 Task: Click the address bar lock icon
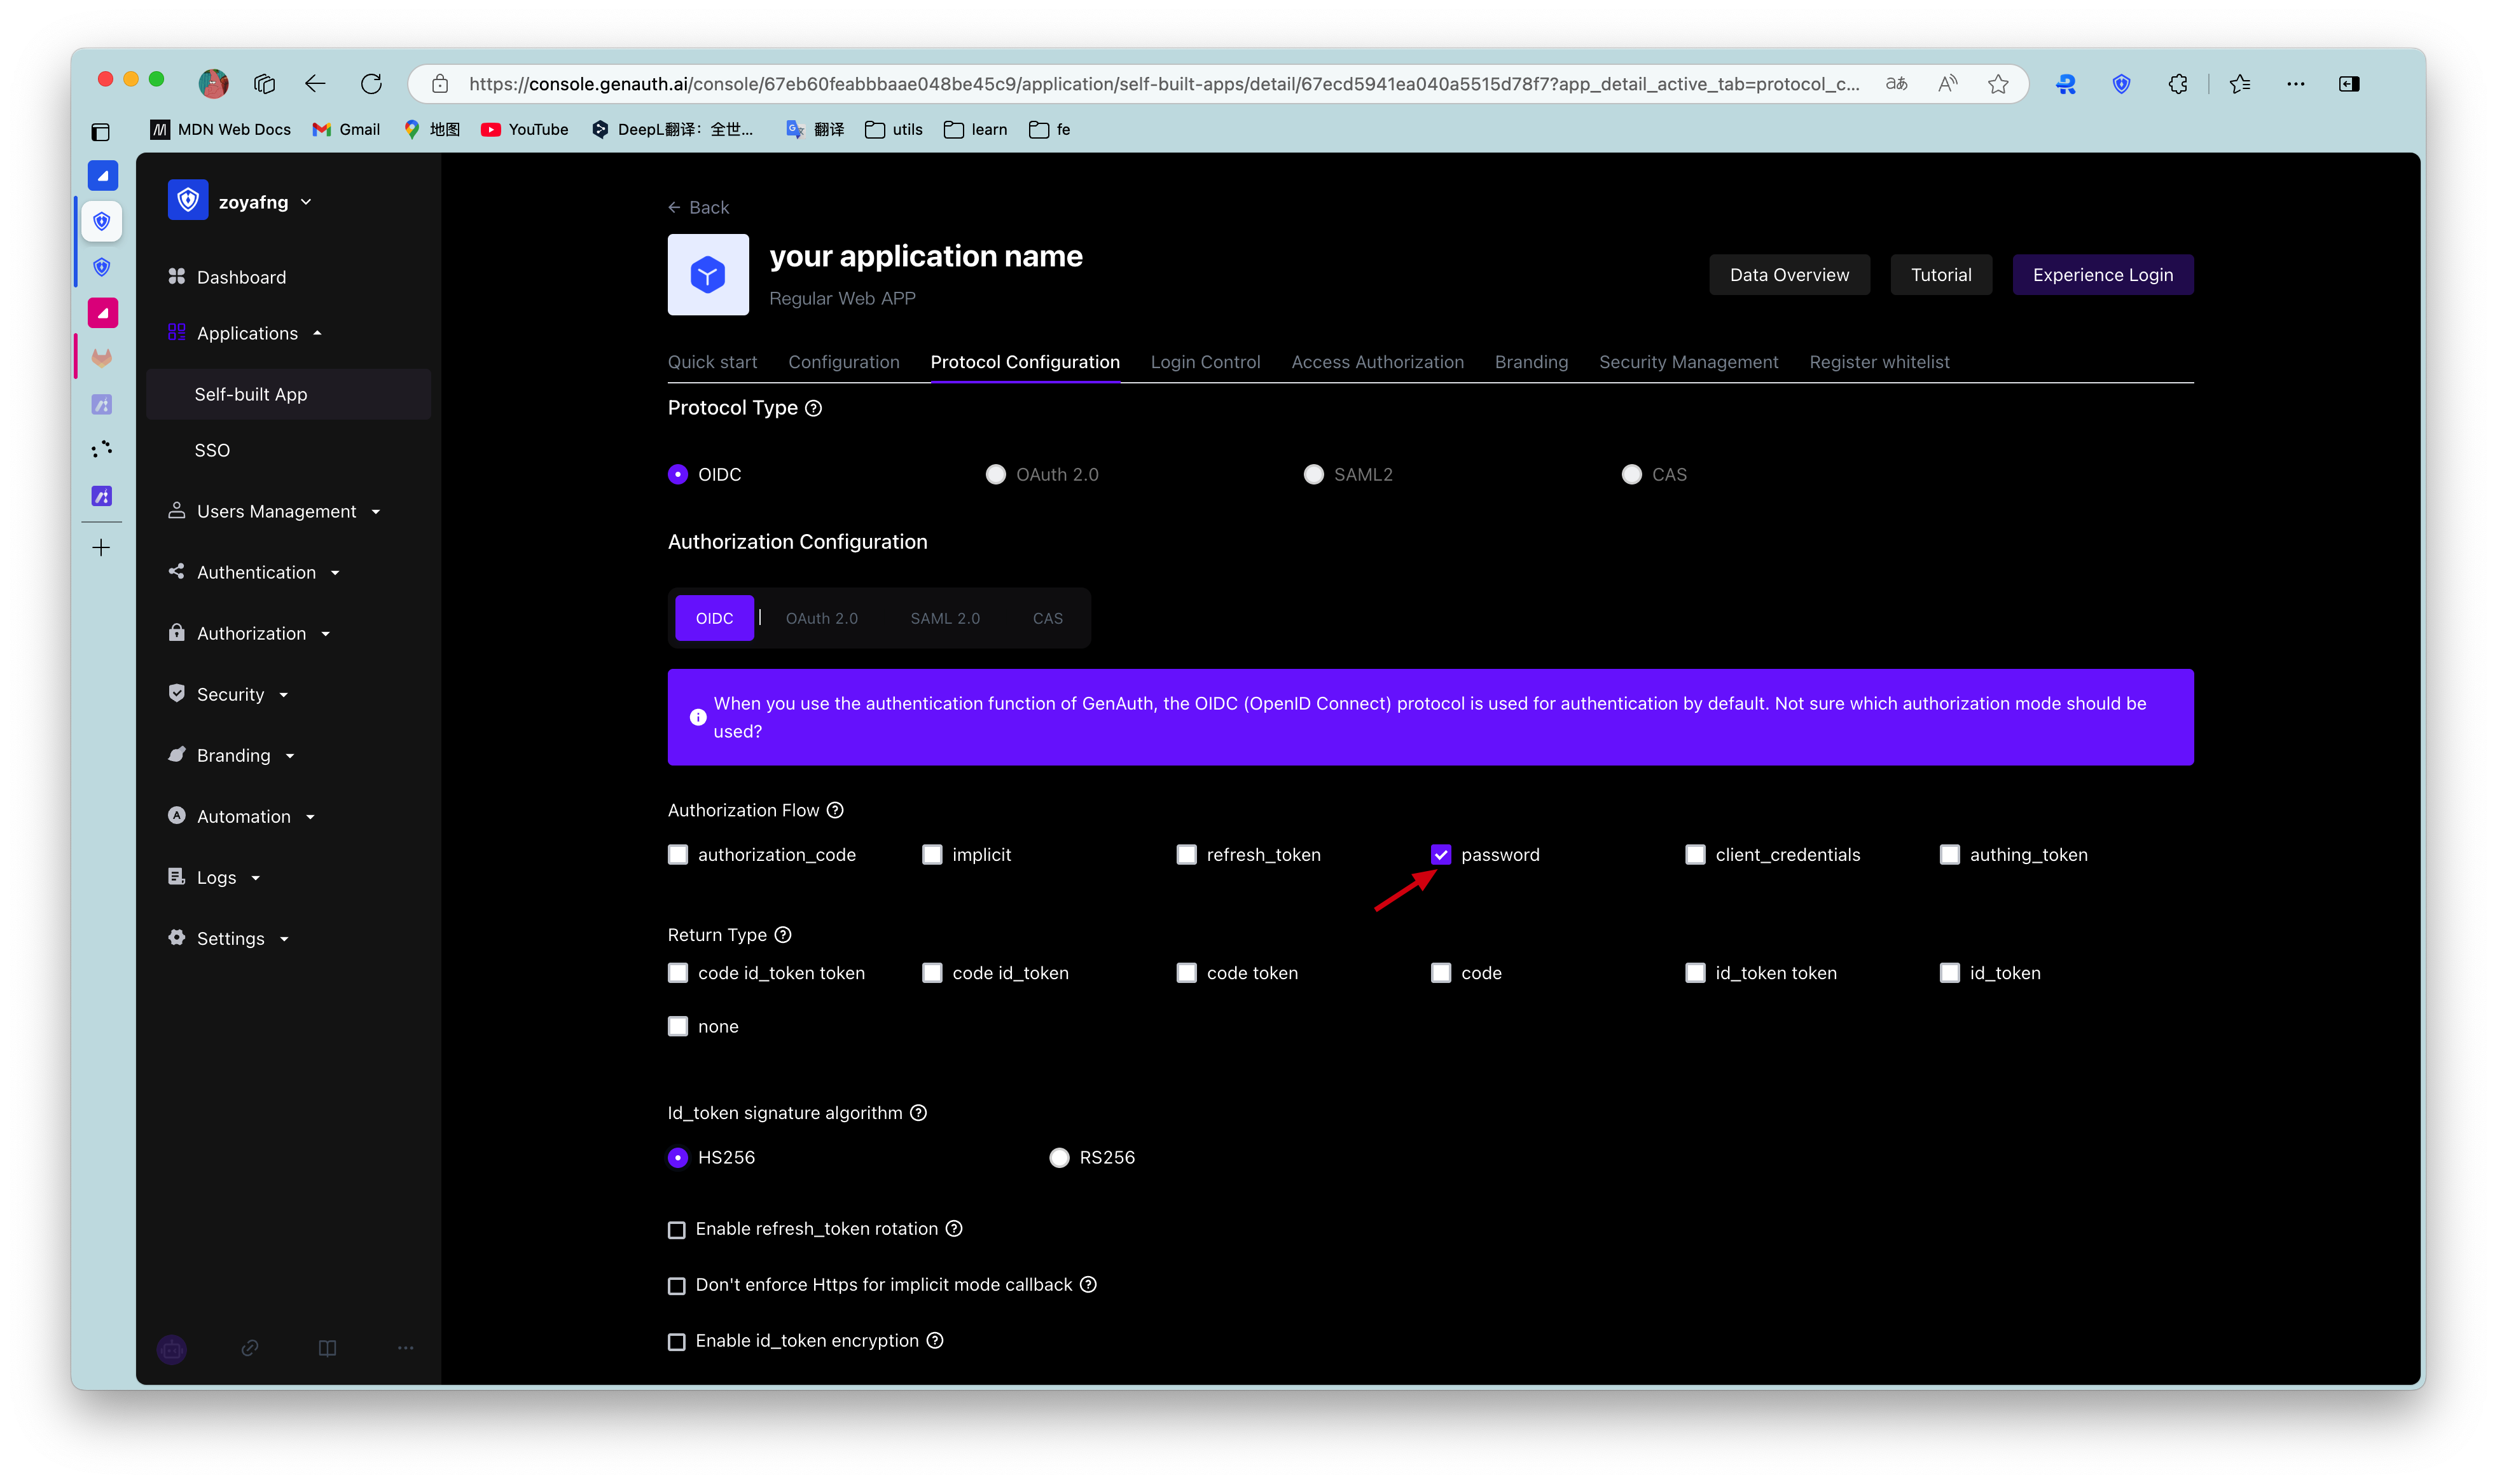point(440,84)
